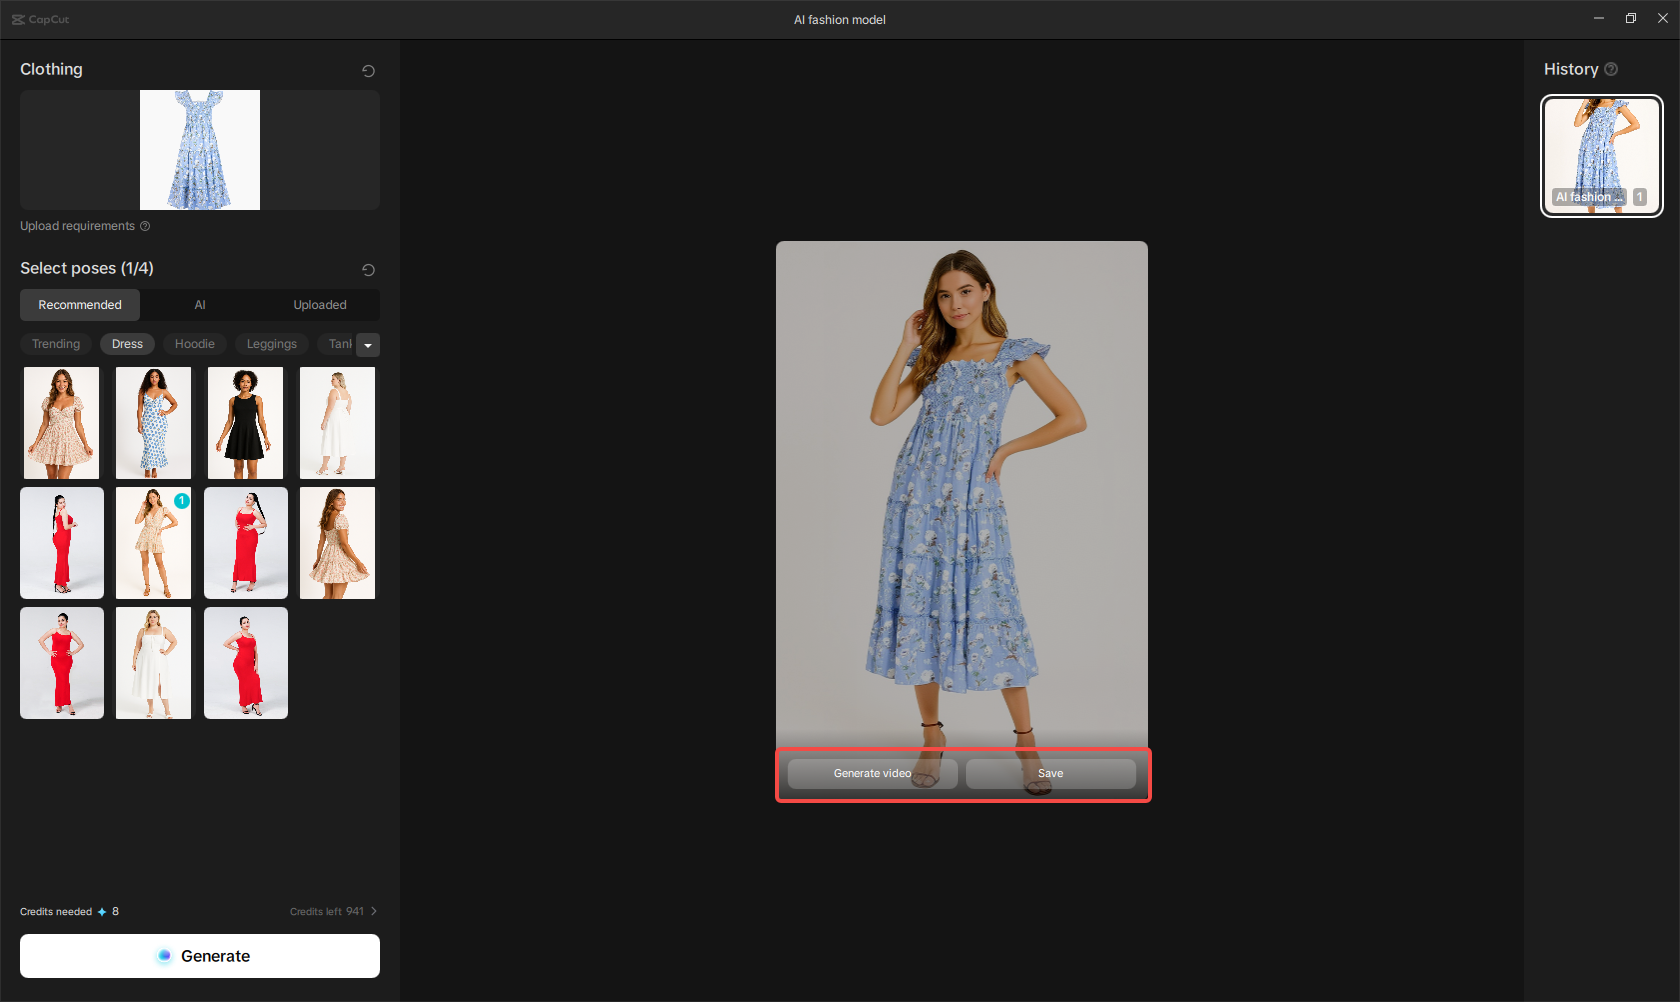This screenshot has height=1002, width=1680.
Task: Select the black dress pose
Action: pyautogui.click(x=245, y=422)
